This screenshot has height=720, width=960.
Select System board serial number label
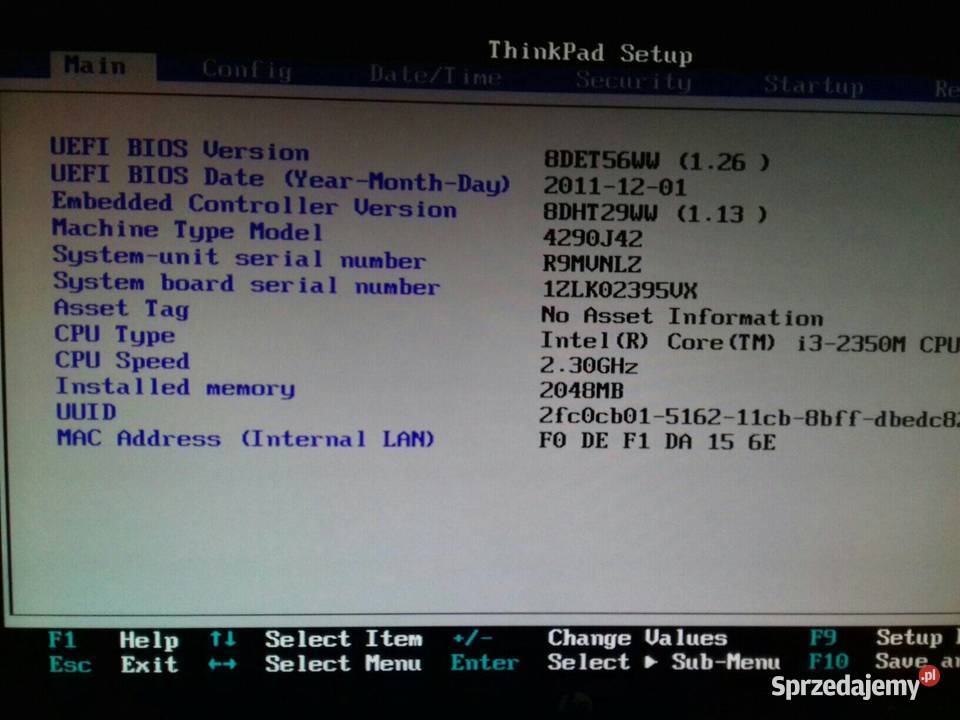click(246, 284)
